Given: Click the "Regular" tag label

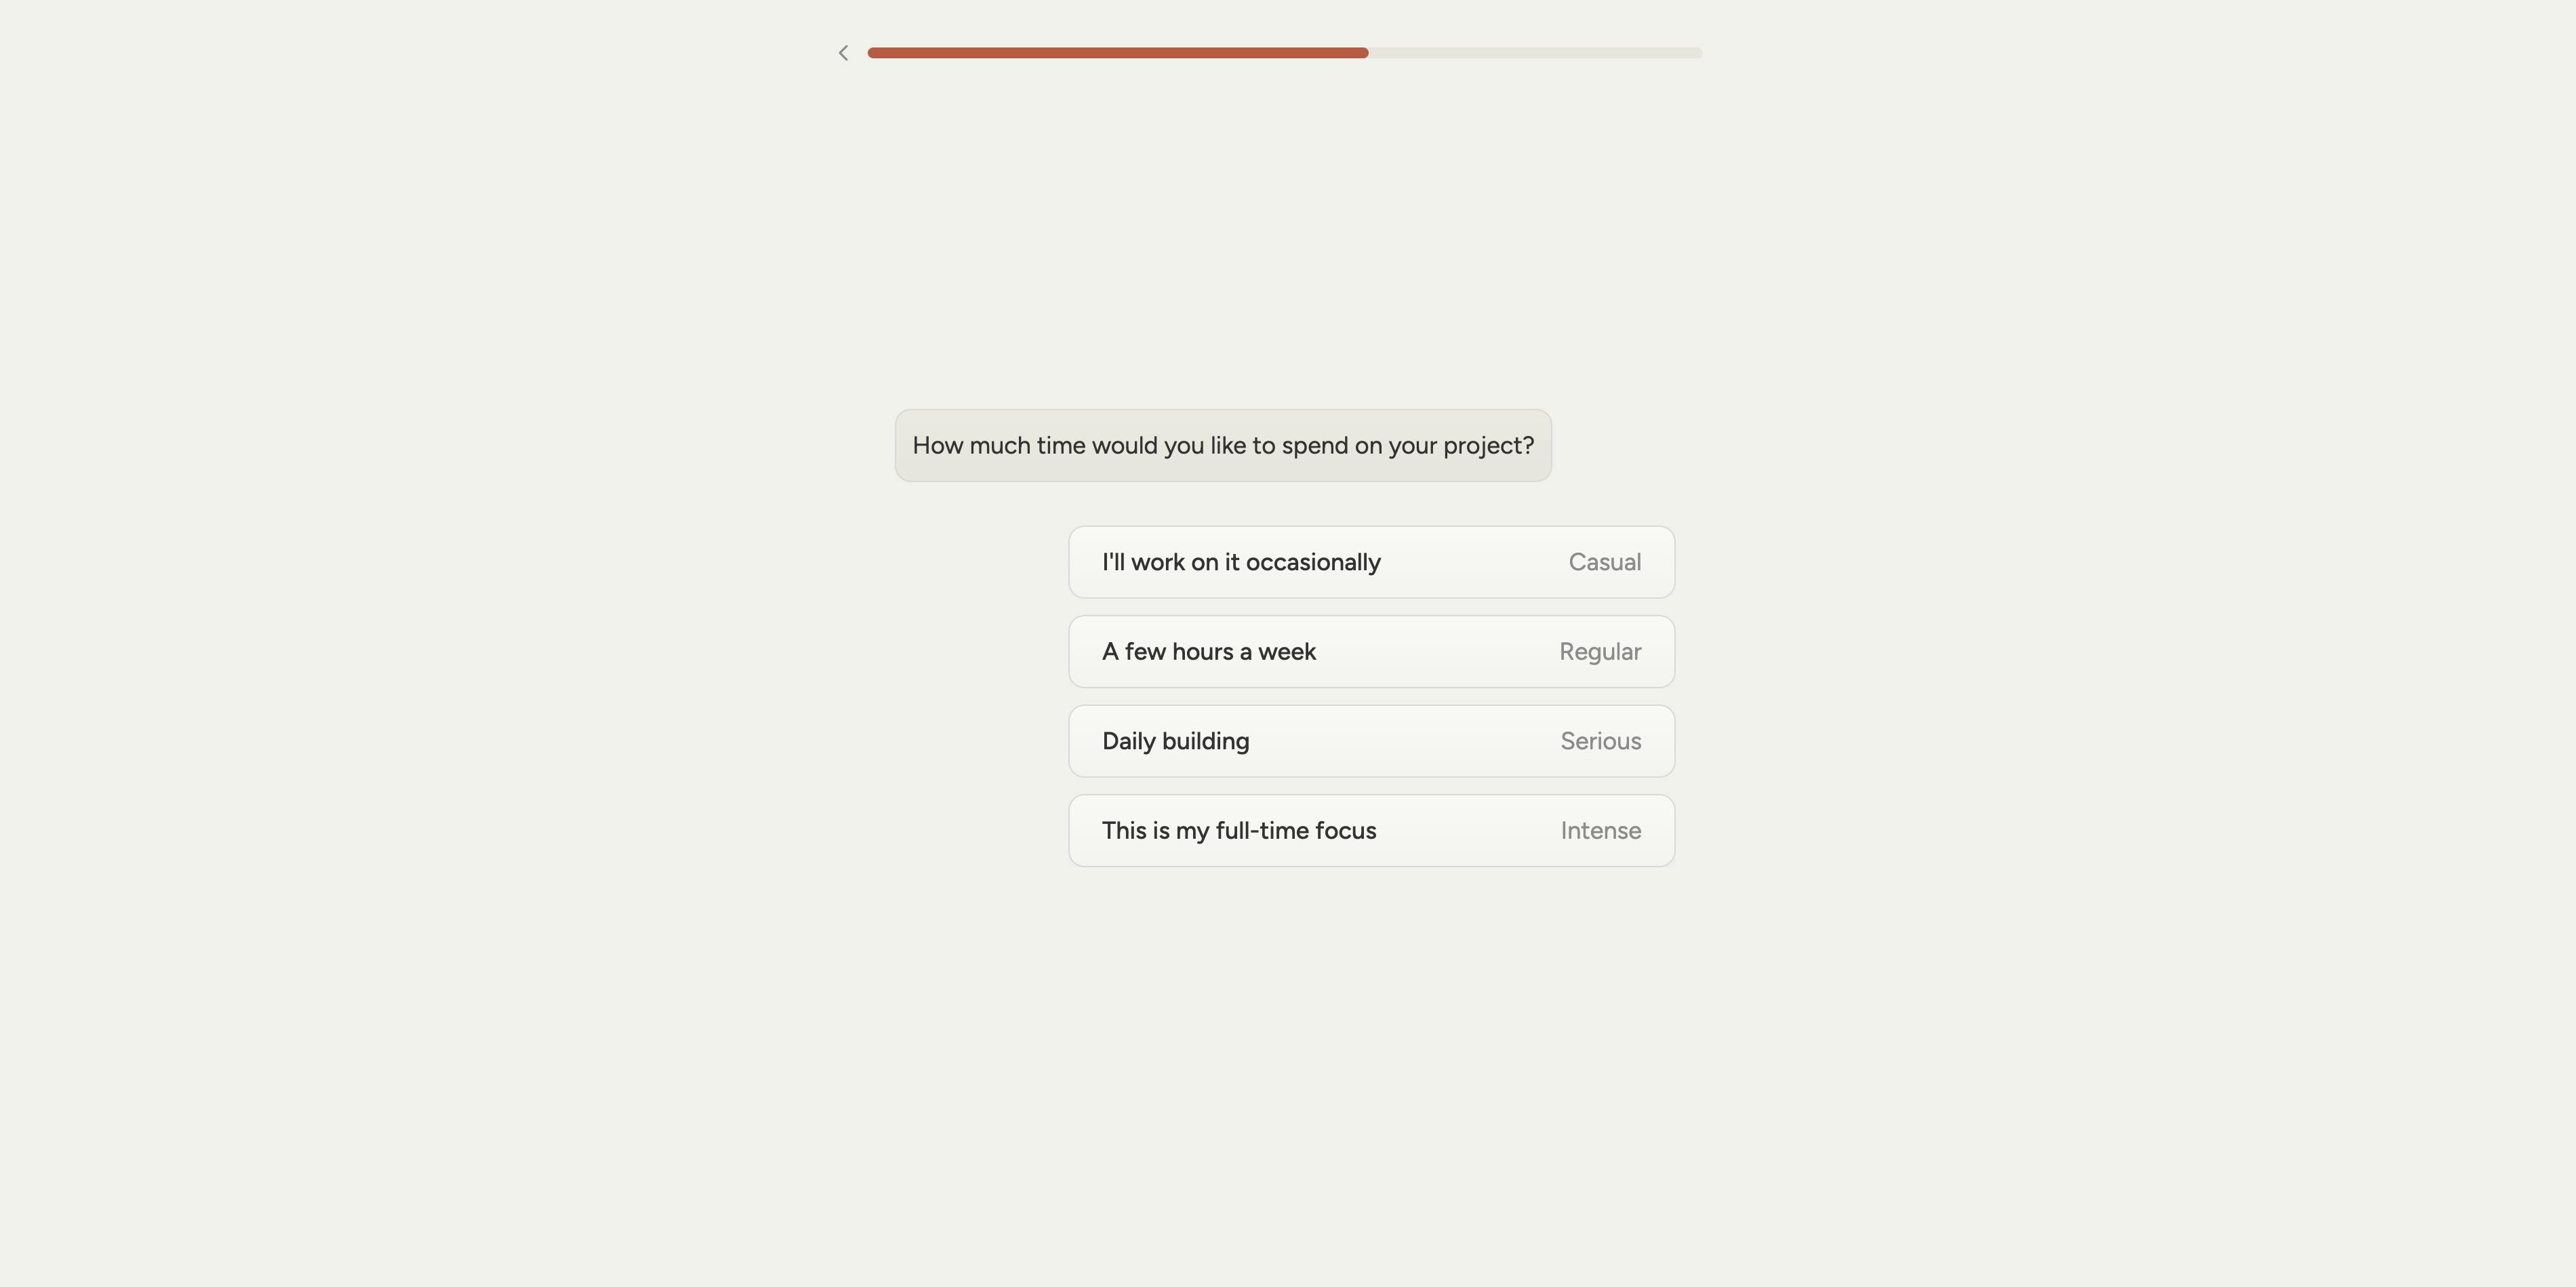Looking at the screenshot, I should [x=1599, y=652].
